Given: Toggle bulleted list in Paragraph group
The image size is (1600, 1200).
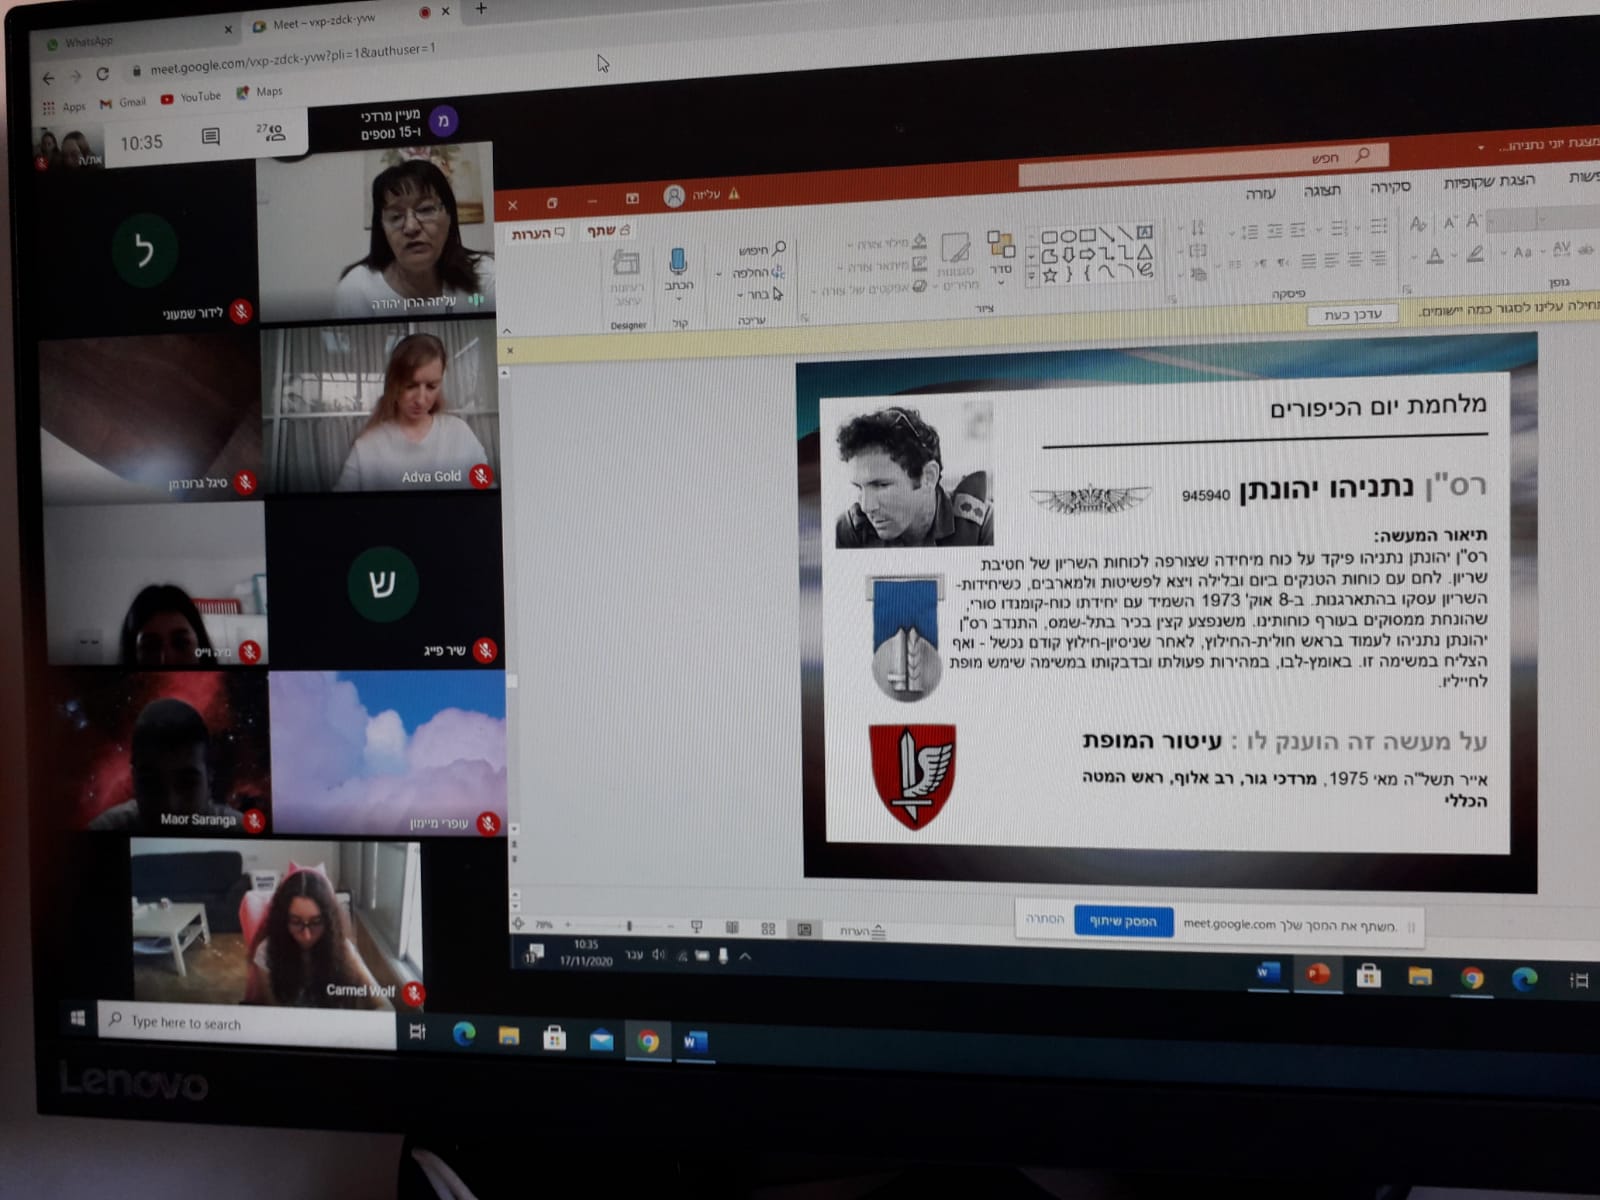Looking at the screenshot, I should 1378,227.
